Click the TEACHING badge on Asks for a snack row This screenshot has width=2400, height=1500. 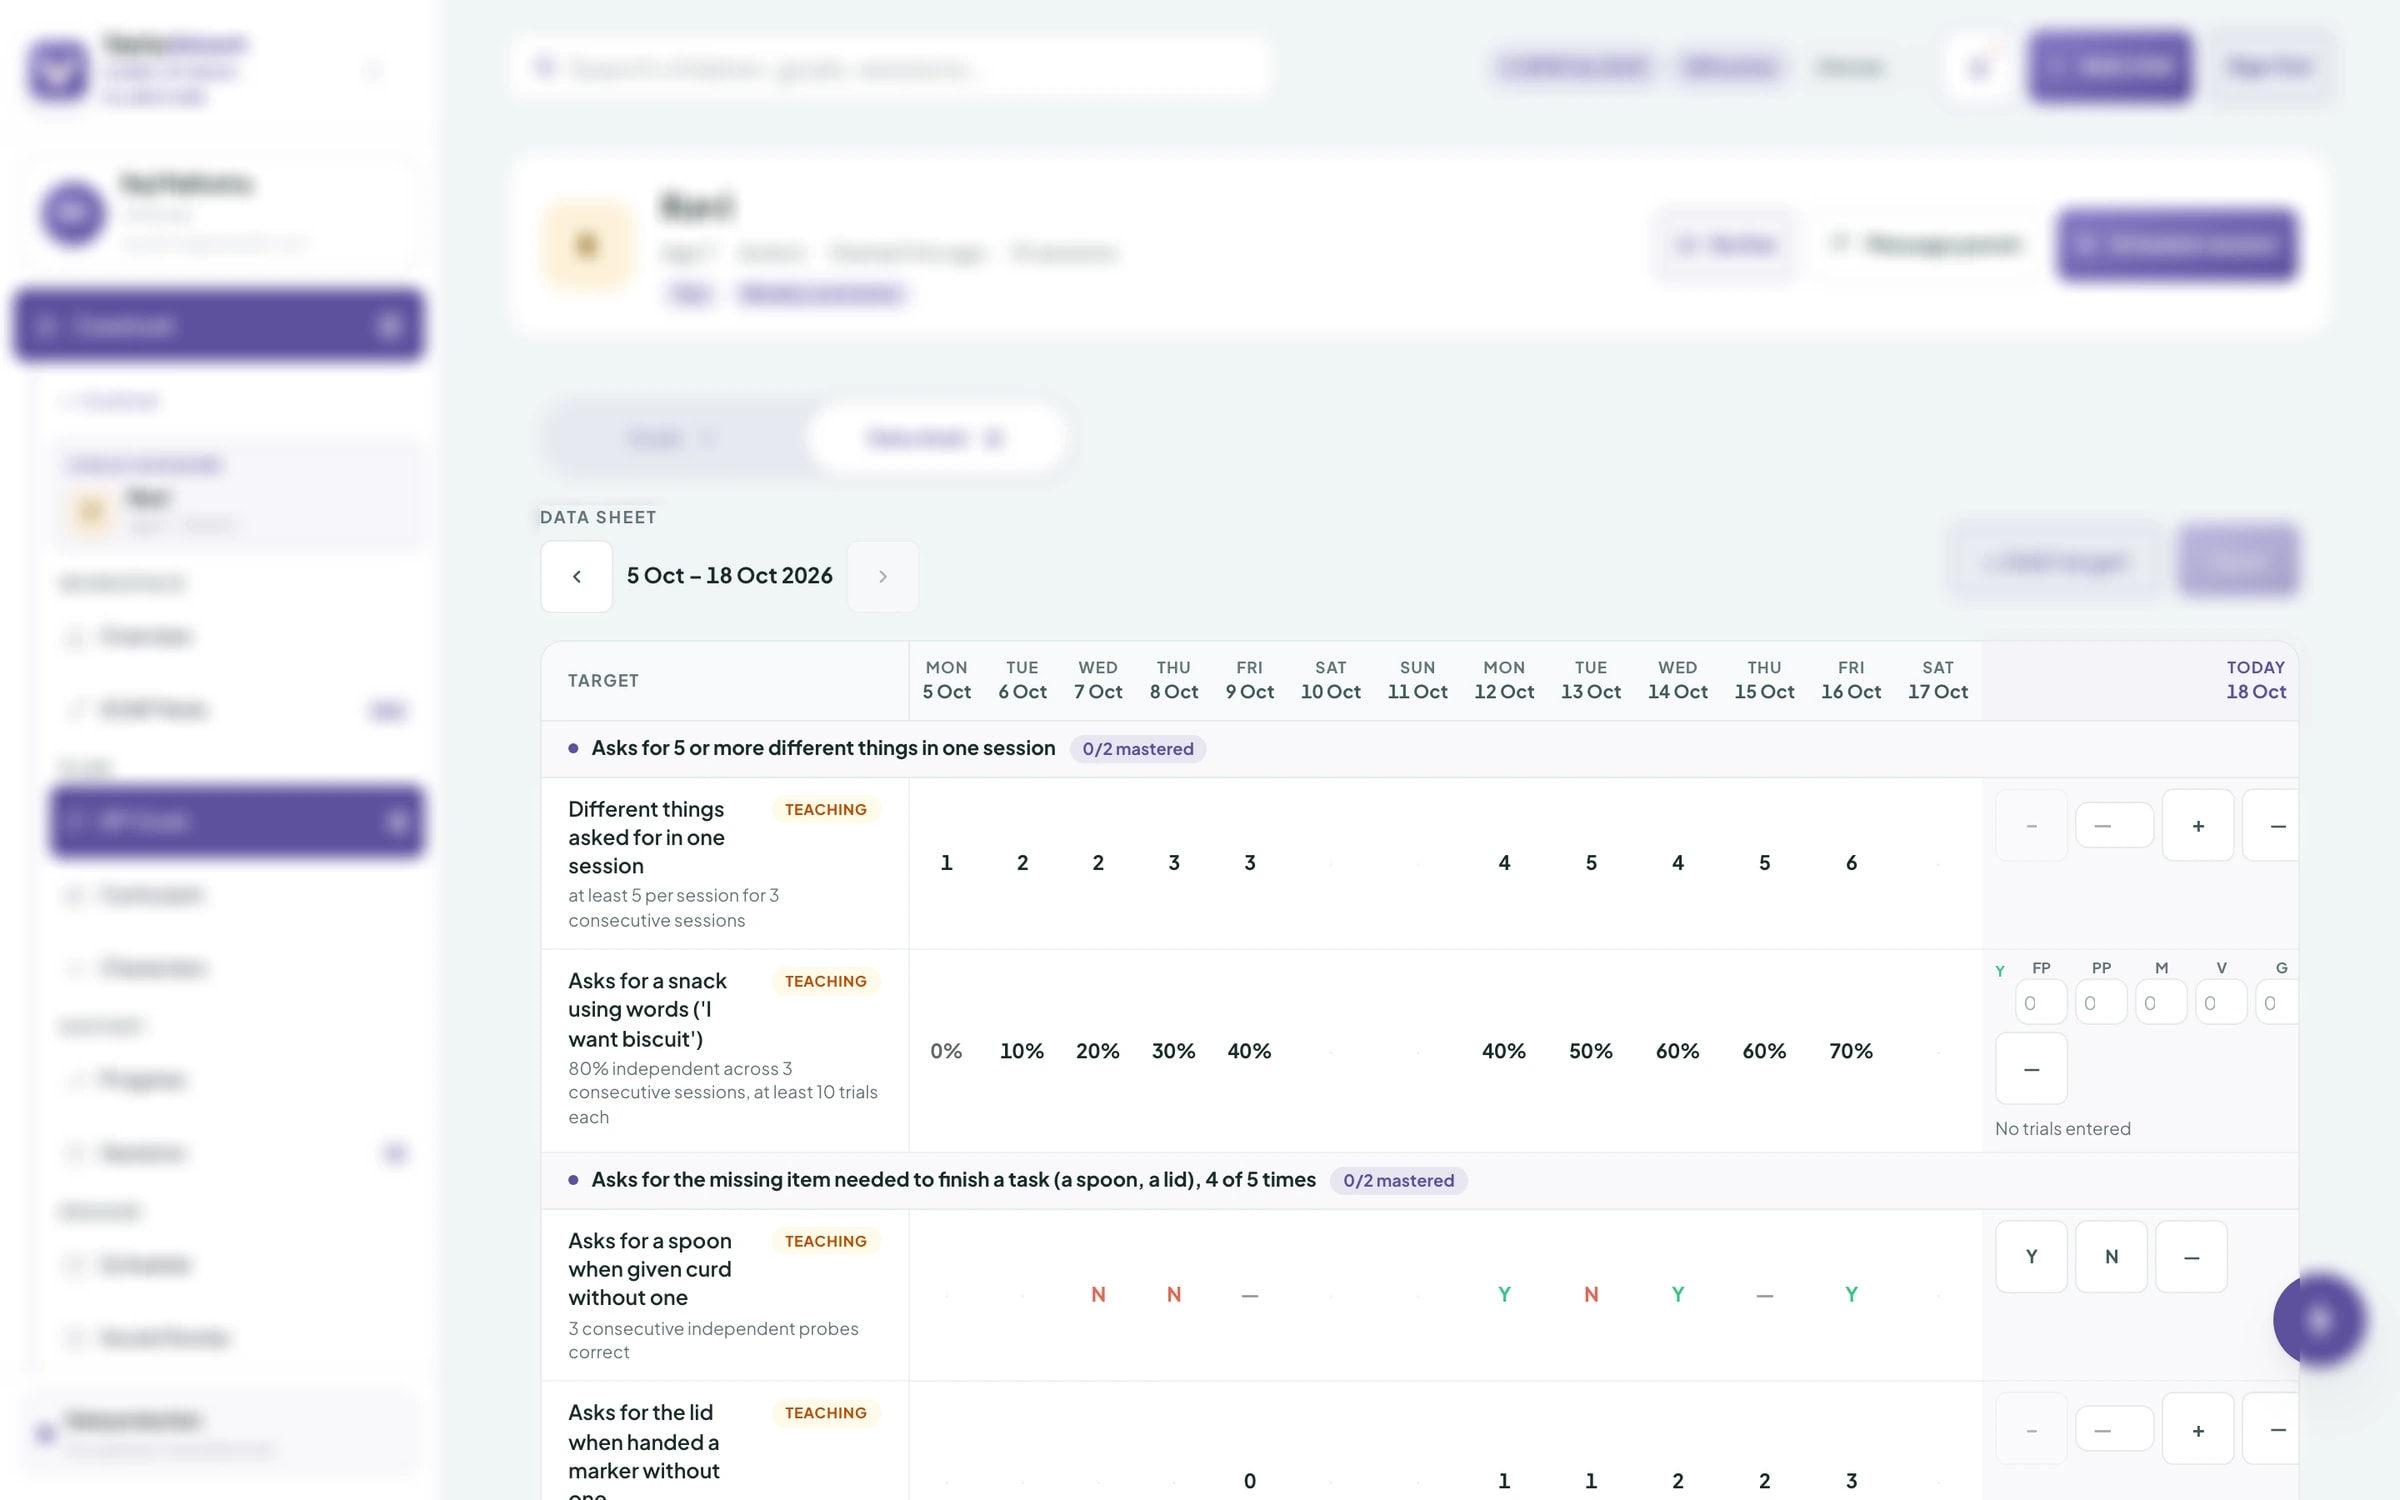coord(825,982)
